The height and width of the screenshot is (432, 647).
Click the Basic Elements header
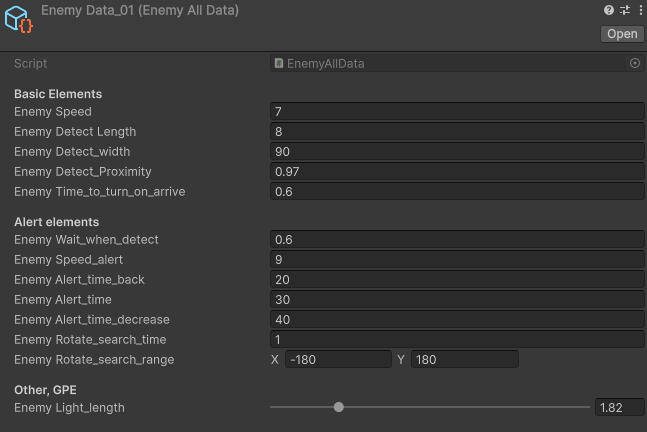(x=58, y=94)
